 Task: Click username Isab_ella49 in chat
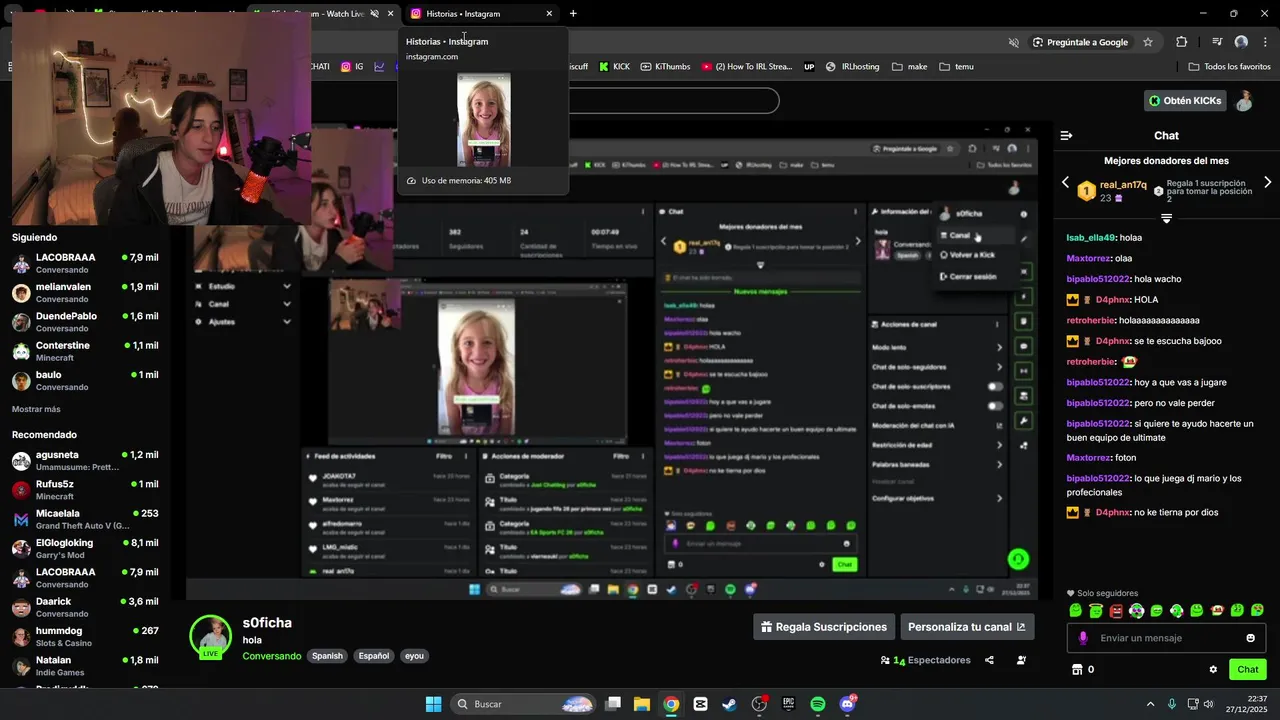[1090, 238]
